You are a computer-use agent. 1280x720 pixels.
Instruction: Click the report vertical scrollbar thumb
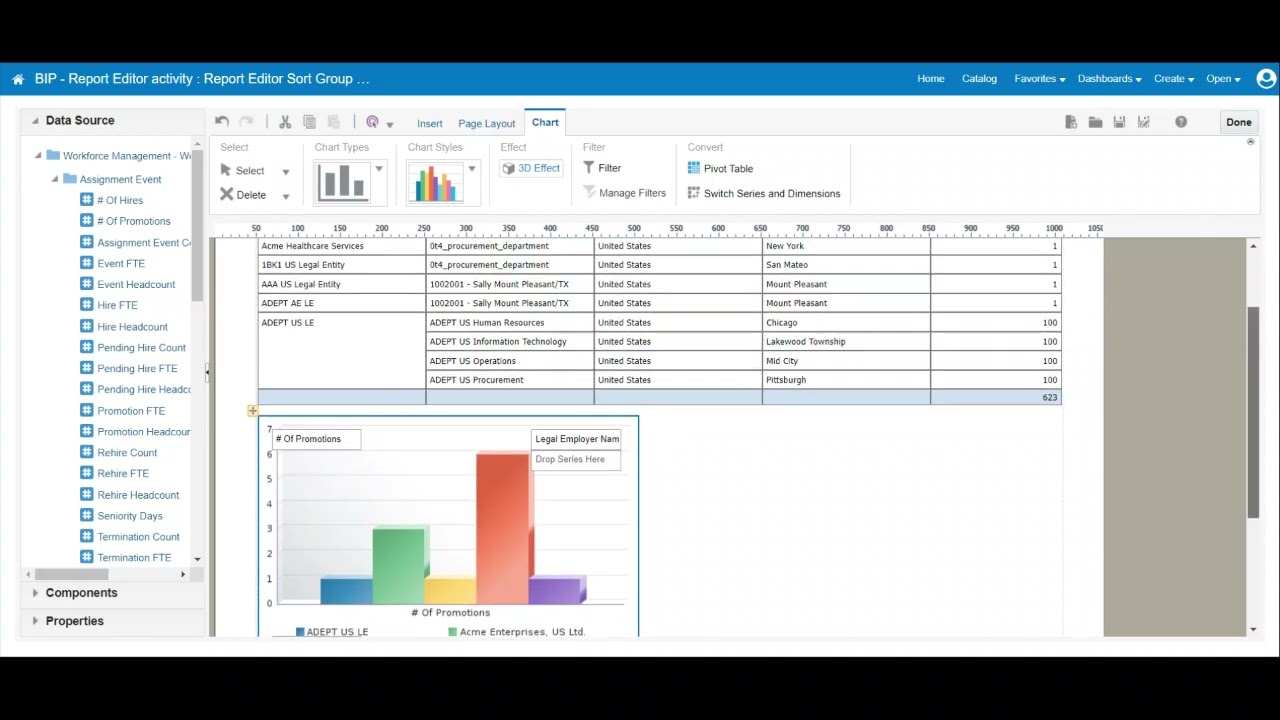[1253, 412]
